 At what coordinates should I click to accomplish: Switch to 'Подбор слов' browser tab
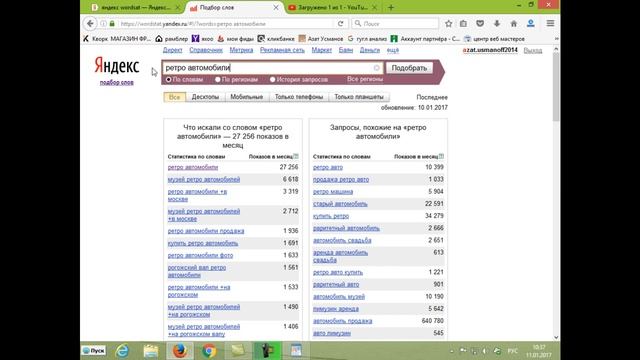(234, 7)
